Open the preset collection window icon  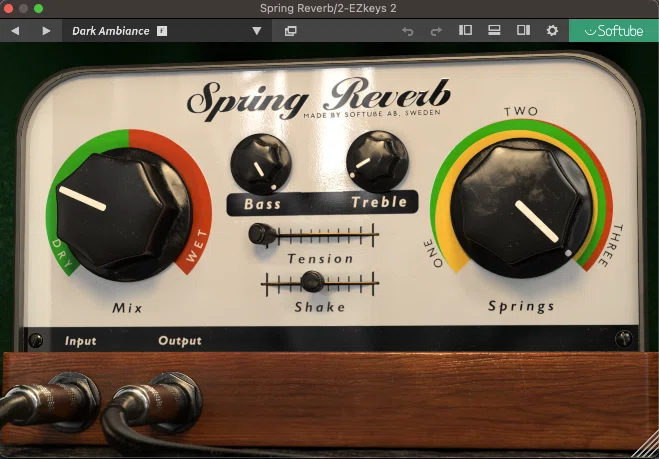point(290,31)
